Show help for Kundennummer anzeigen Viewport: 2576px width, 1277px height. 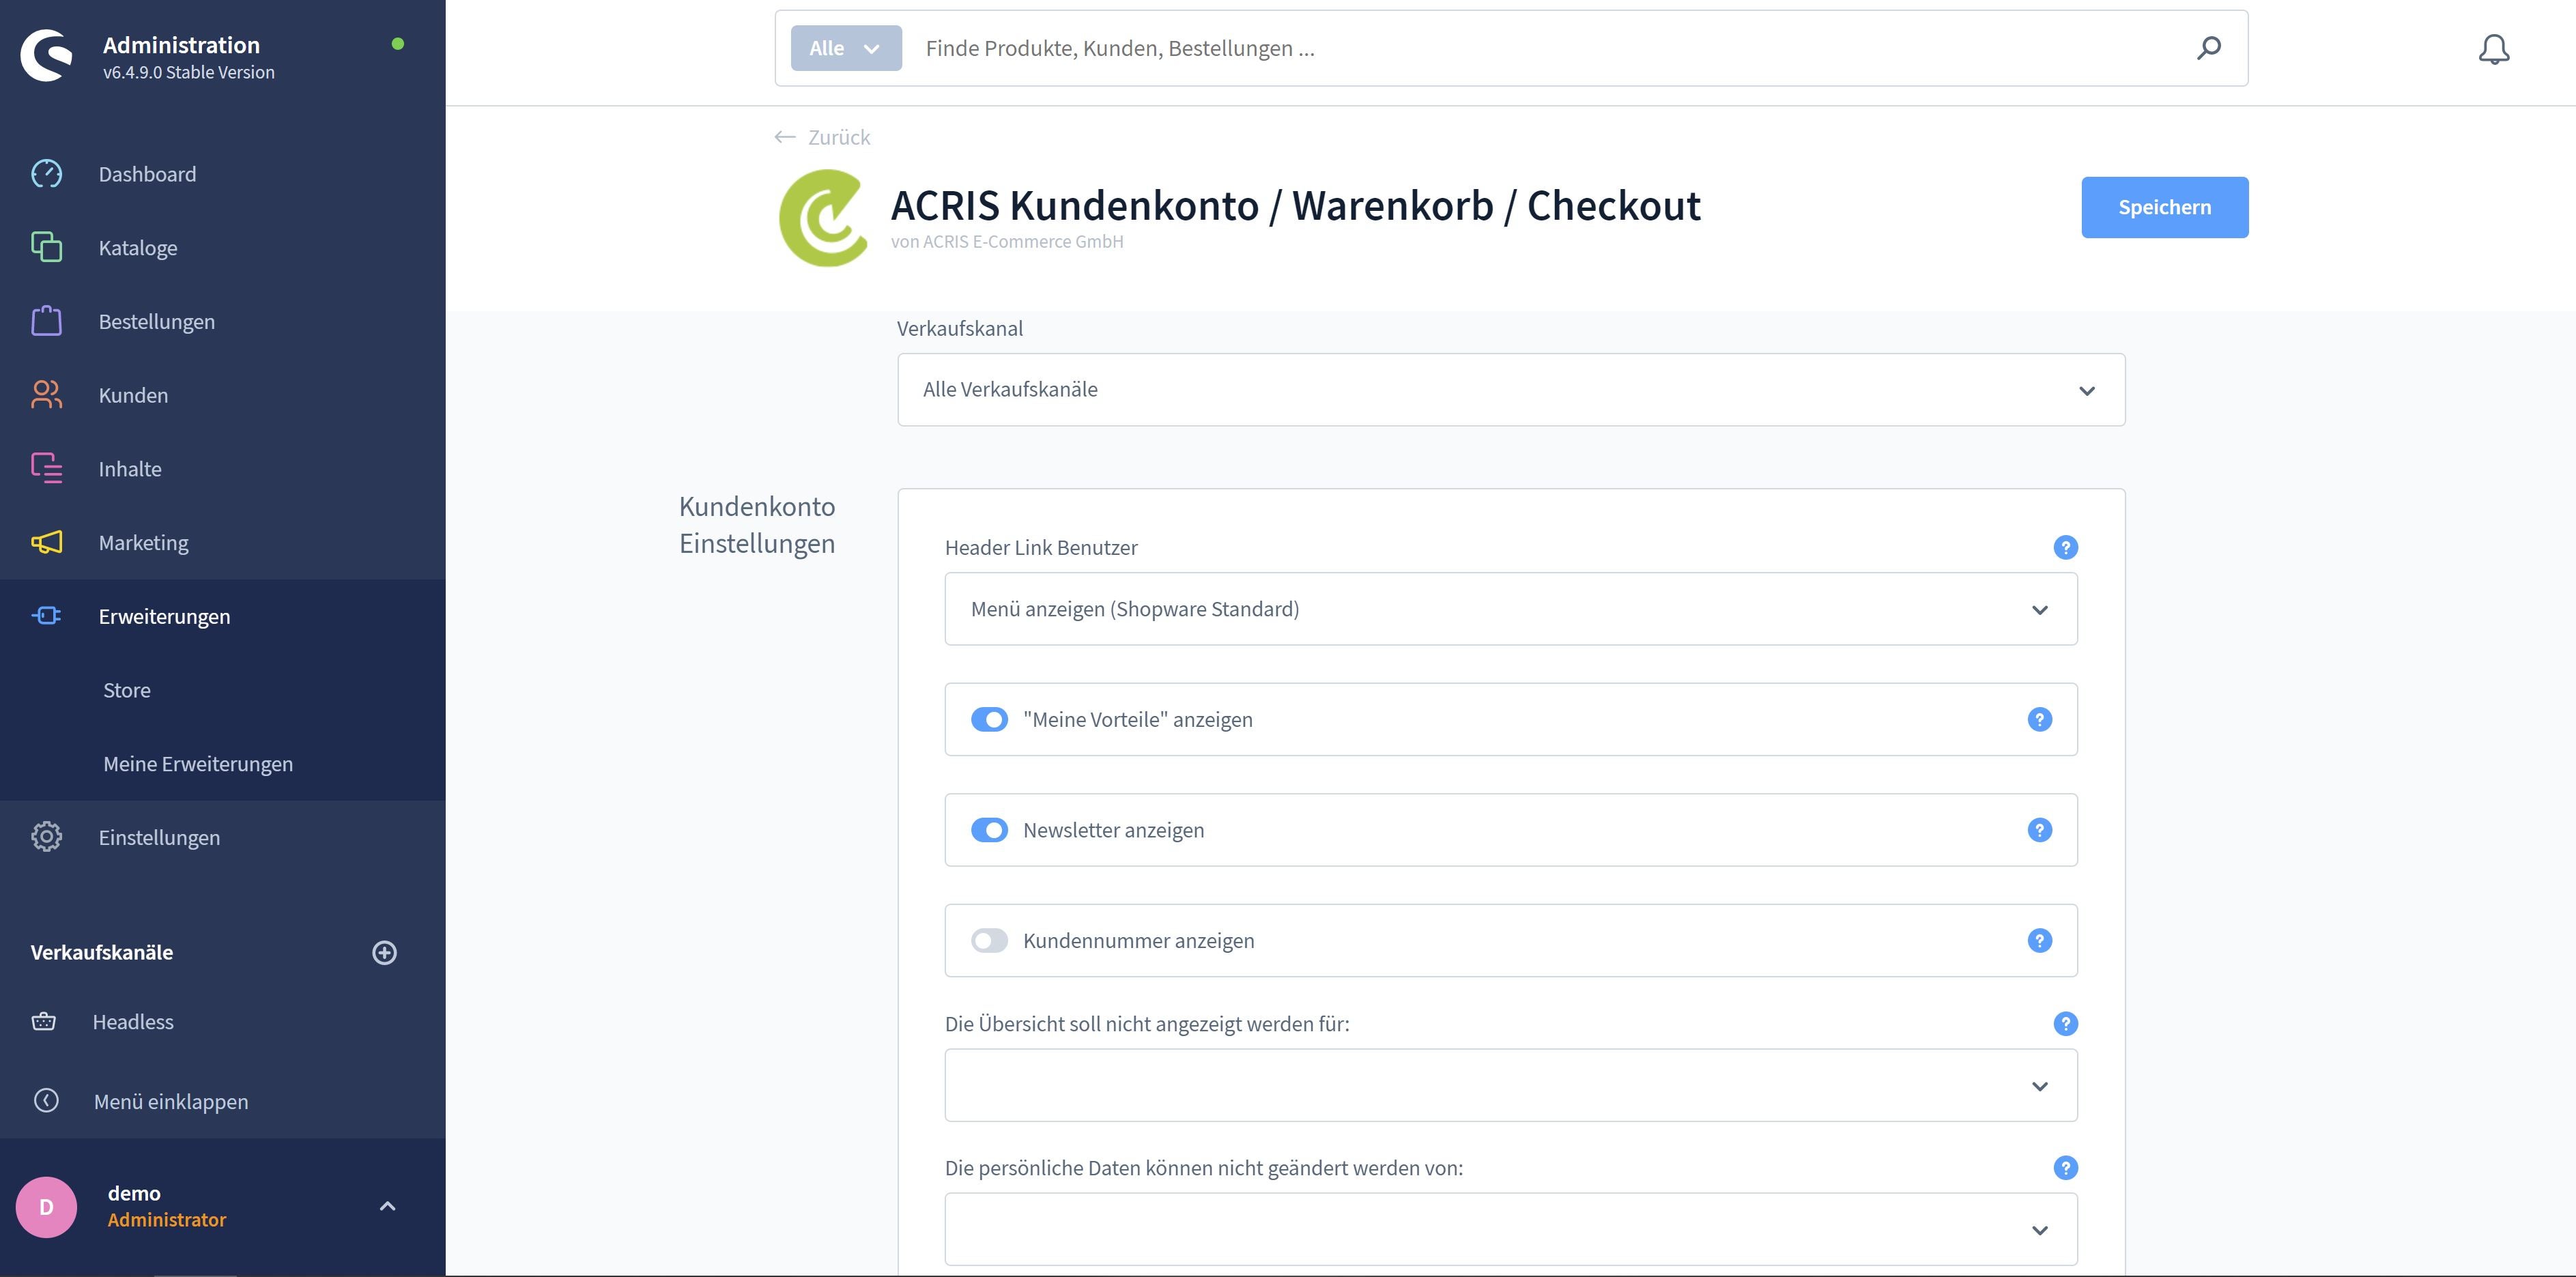coord(2040,940)
